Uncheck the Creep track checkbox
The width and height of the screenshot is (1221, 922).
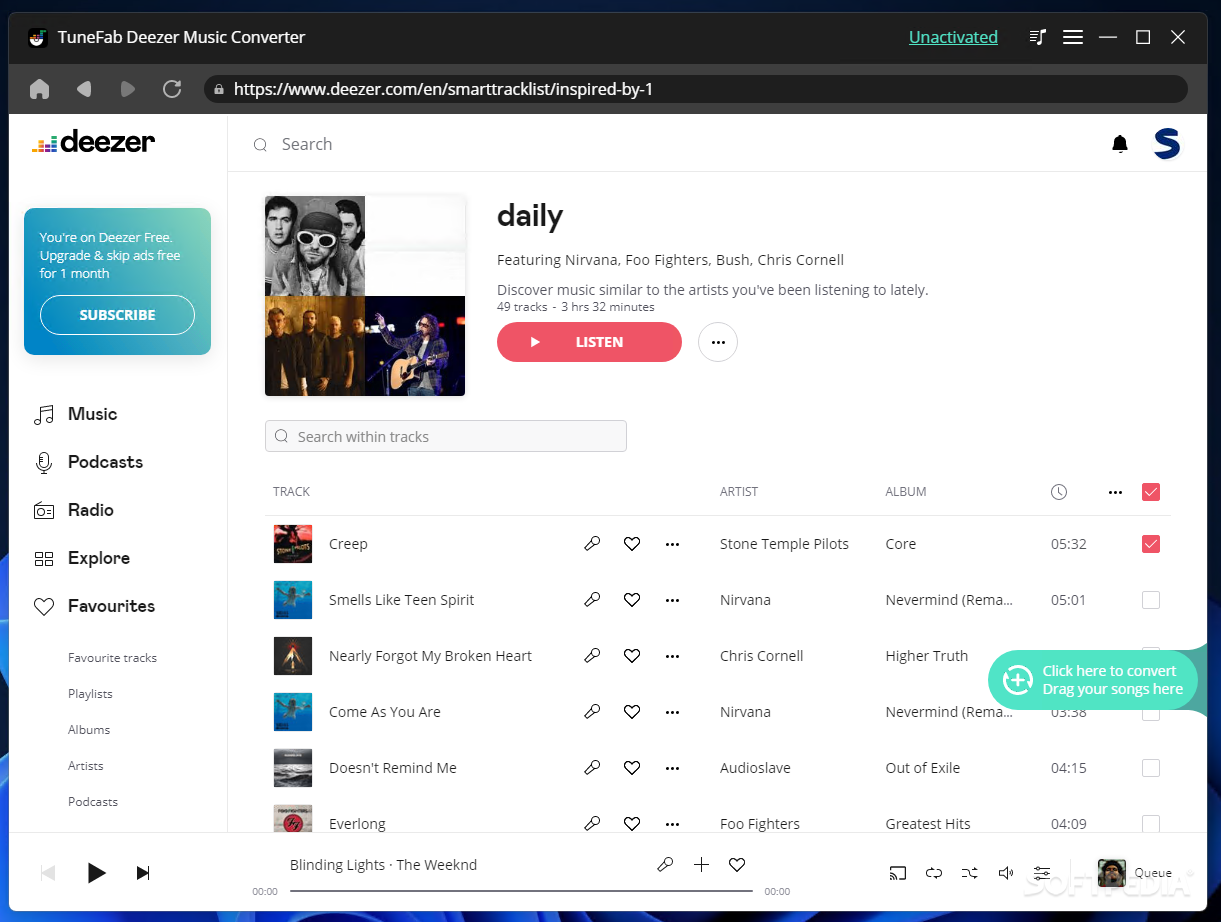pyautogui.click(x=1151, y=544)
